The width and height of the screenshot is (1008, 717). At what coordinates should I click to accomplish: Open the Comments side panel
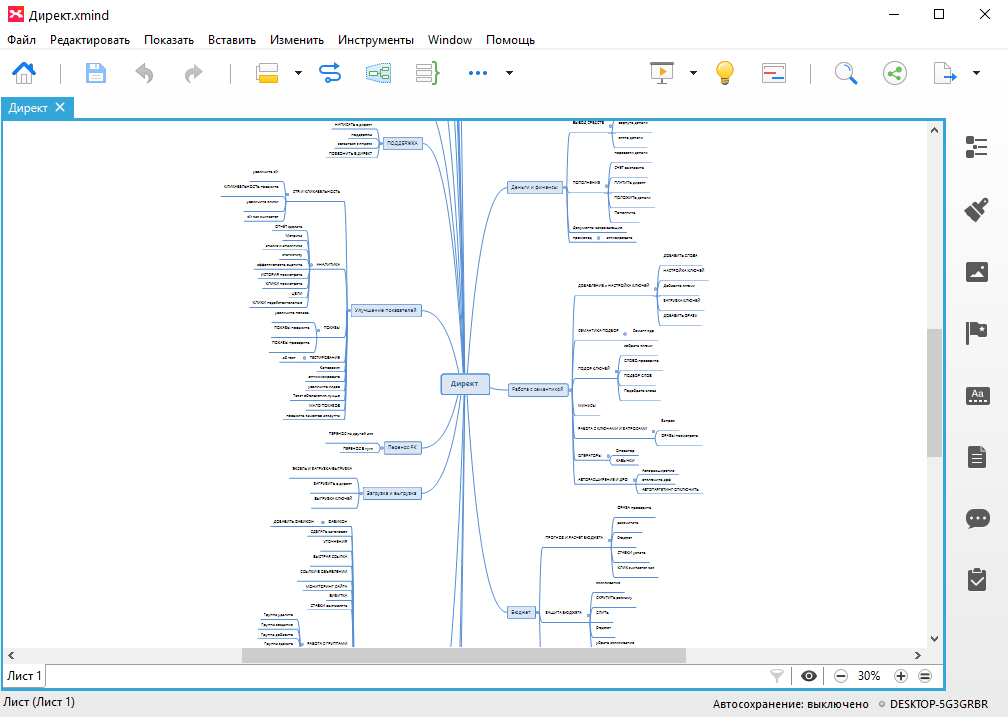coord(977,518)
